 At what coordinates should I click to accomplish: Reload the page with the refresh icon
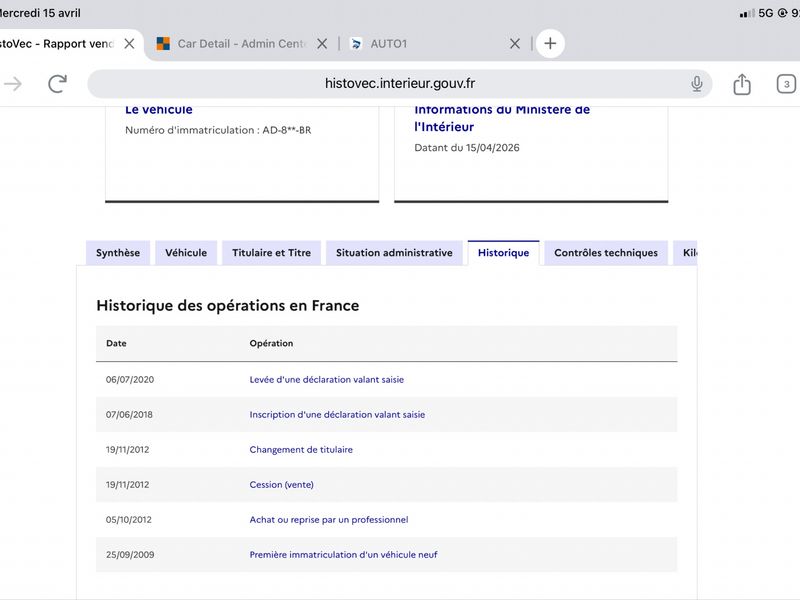[x=58, y=84]
